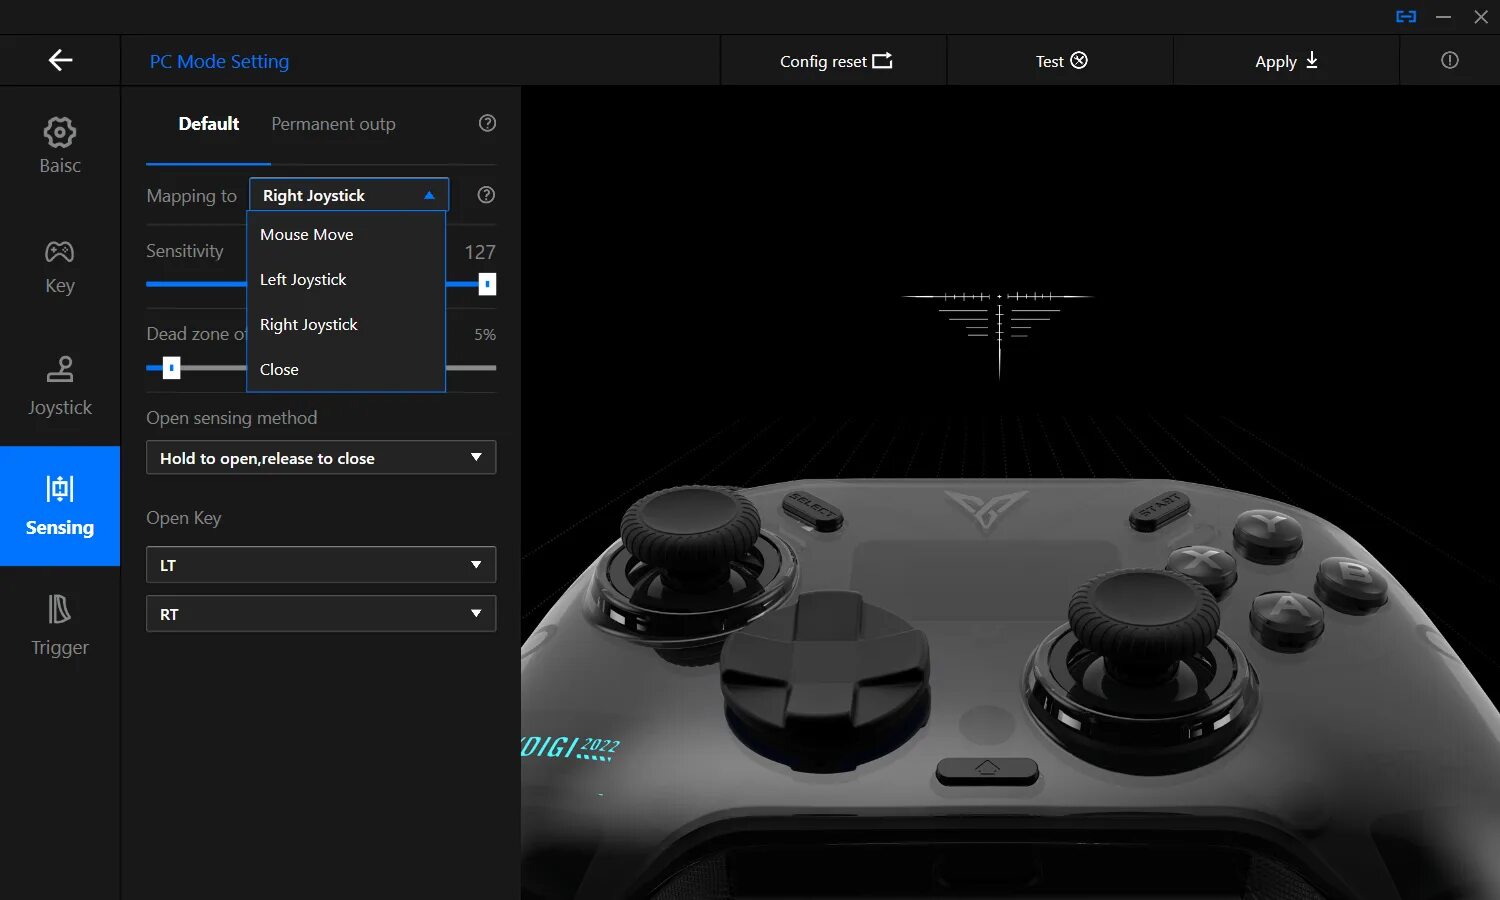Switch to the Permanent output tab
The height and width of the screenshot is (900, 1500).
tap(333, 124)
